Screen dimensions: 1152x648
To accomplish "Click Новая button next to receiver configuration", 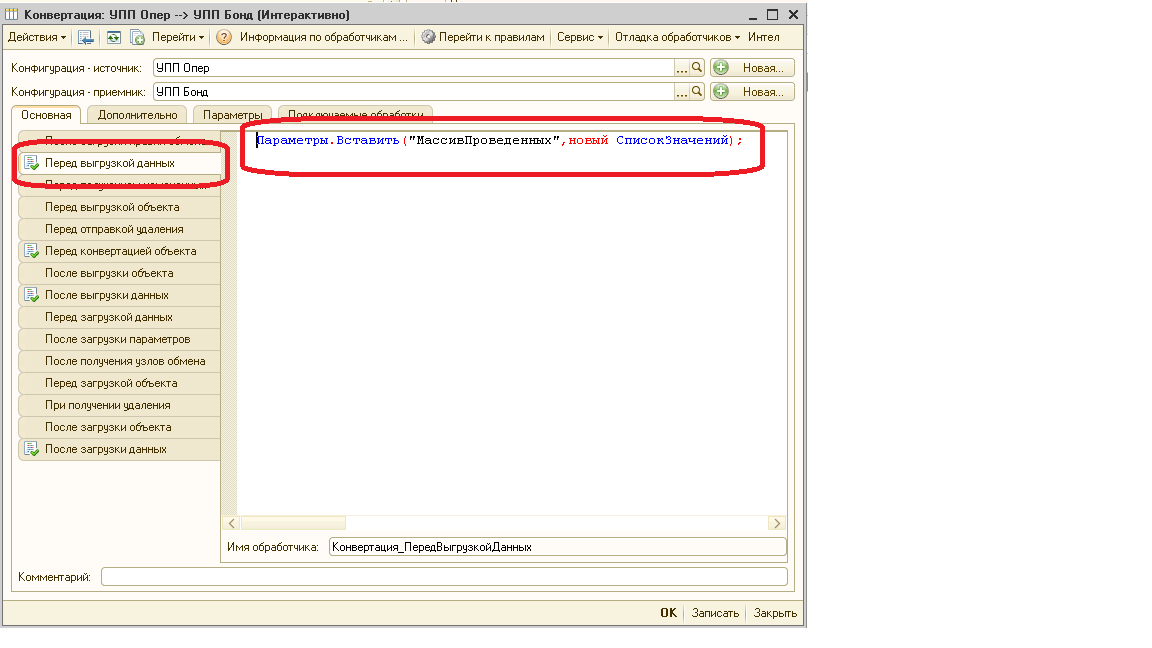I will [752, 92].
